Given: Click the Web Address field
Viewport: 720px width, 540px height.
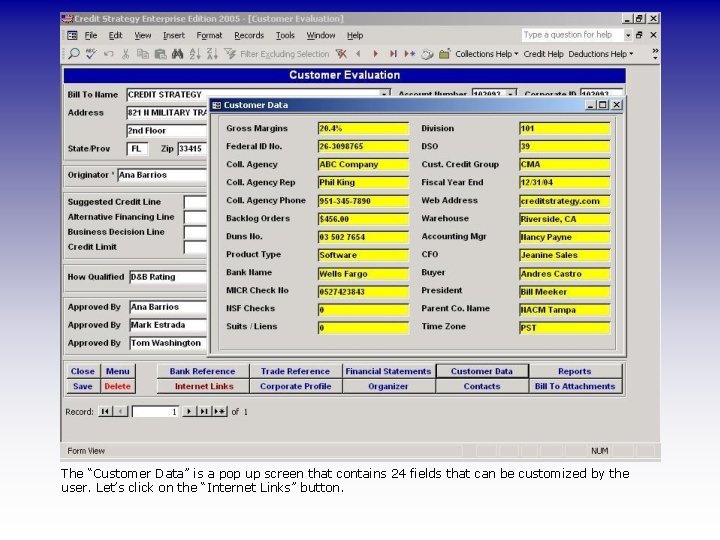Looking at the screenshot, I should [x=564, y=201].
